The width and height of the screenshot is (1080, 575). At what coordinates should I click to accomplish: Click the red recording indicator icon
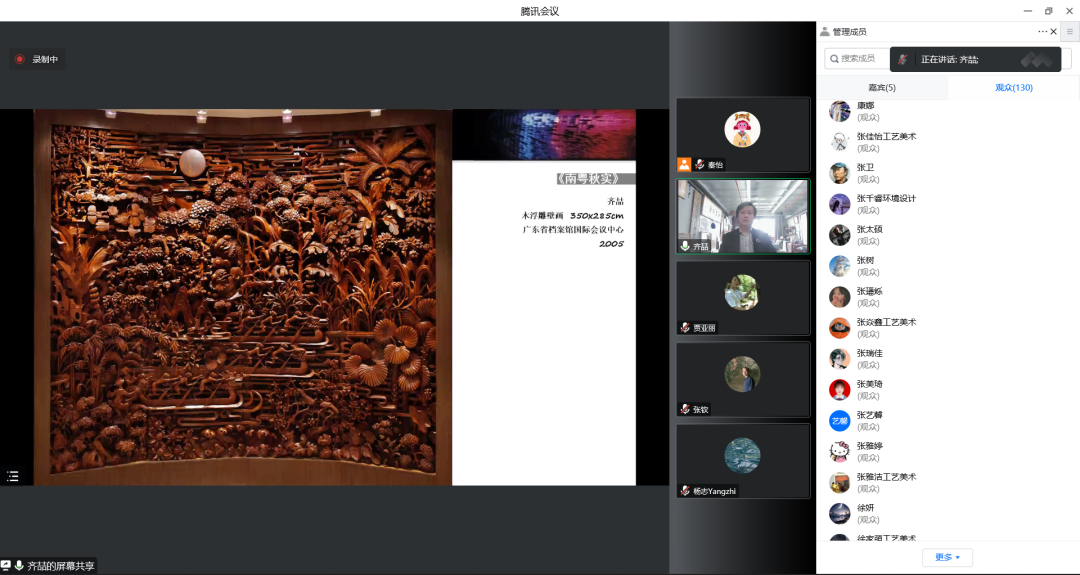point(19,59)
